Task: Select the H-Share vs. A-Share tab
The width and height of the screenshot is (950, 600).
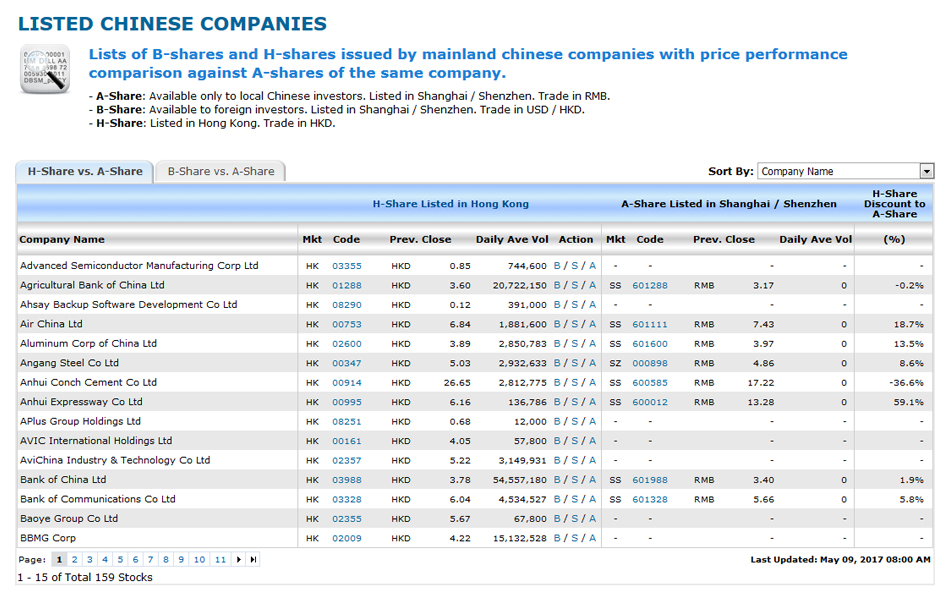Action: pyautogui.click(x=85, y=172)
